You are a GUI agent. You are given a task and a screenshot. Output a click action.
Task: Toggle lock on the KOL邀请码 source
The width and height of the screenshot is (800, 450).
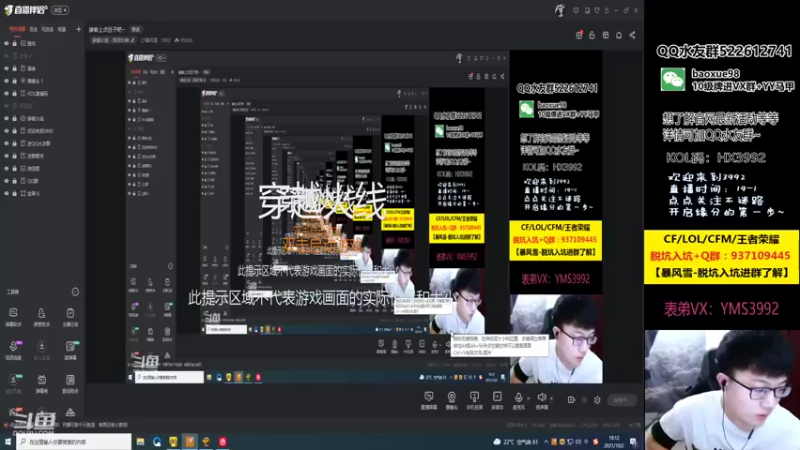click(14, 93)
